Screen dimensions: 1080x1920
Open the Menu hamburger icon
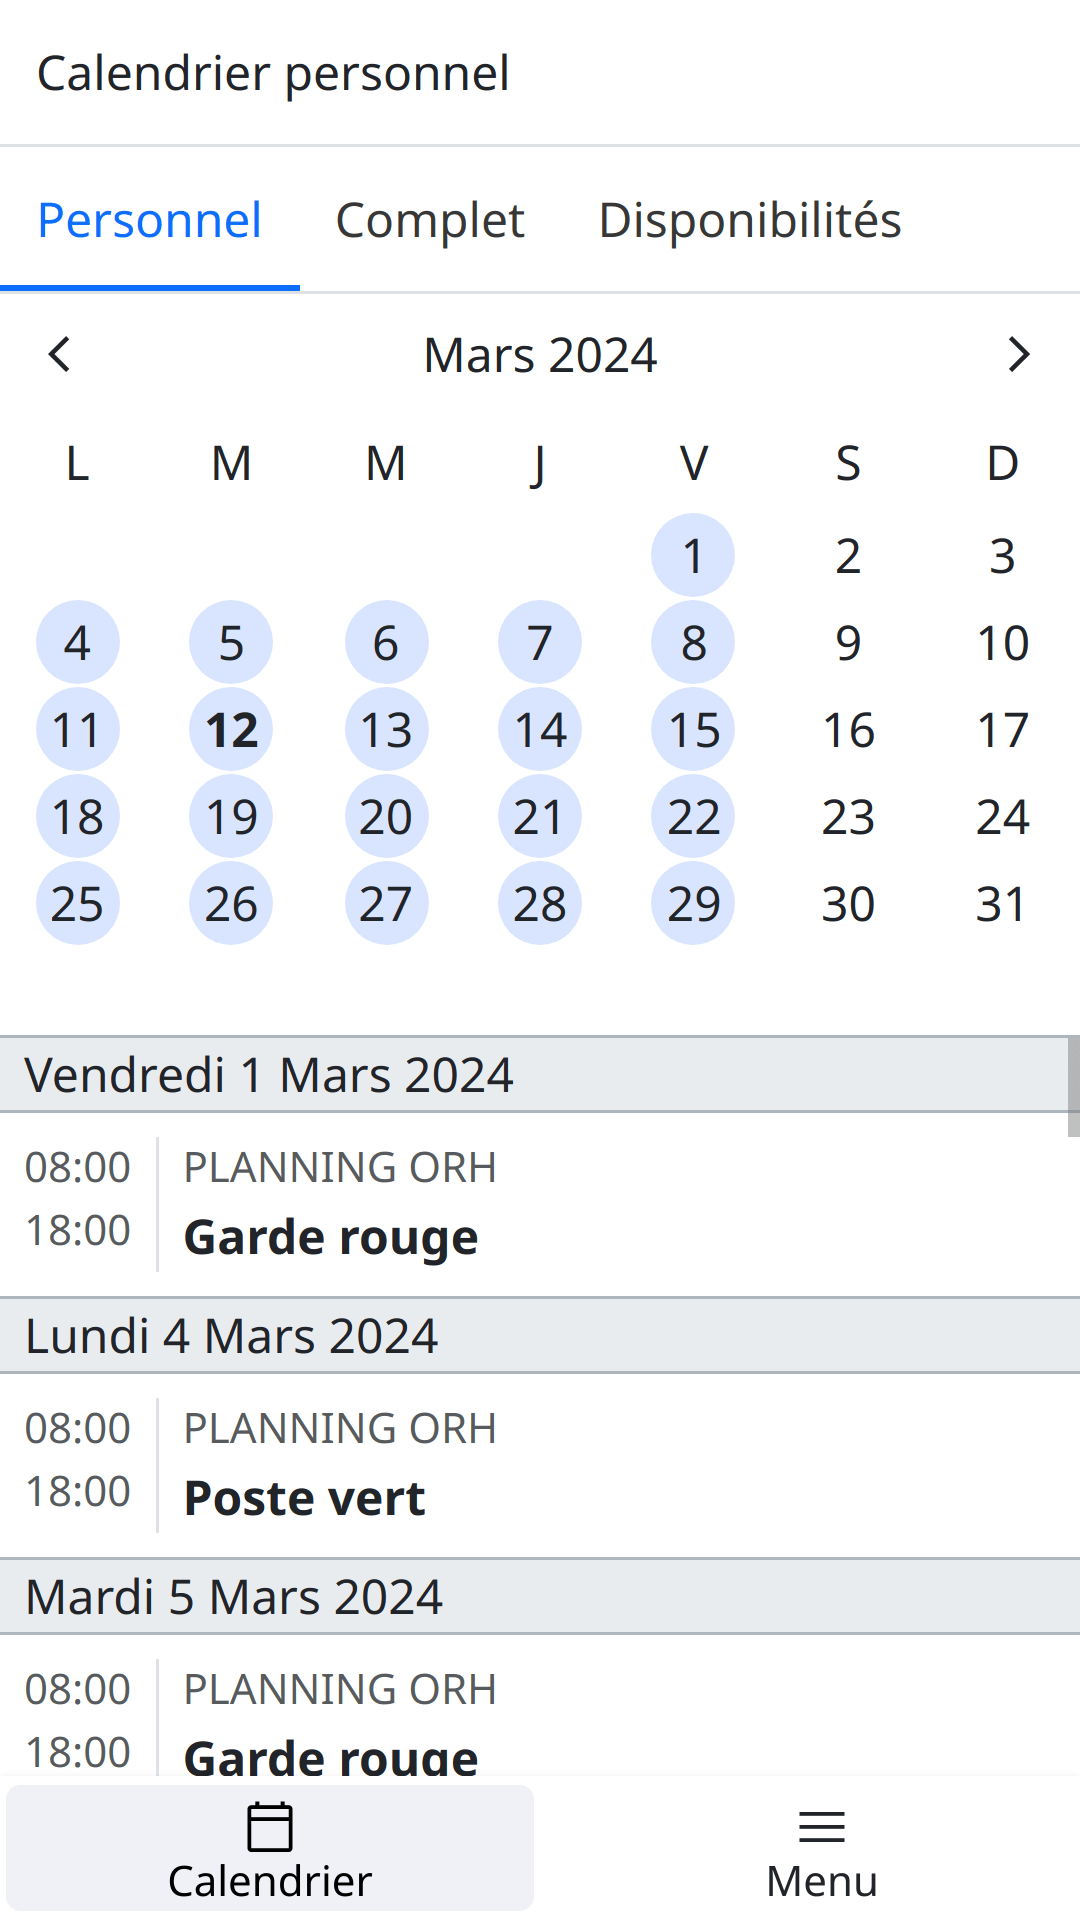820,1846
